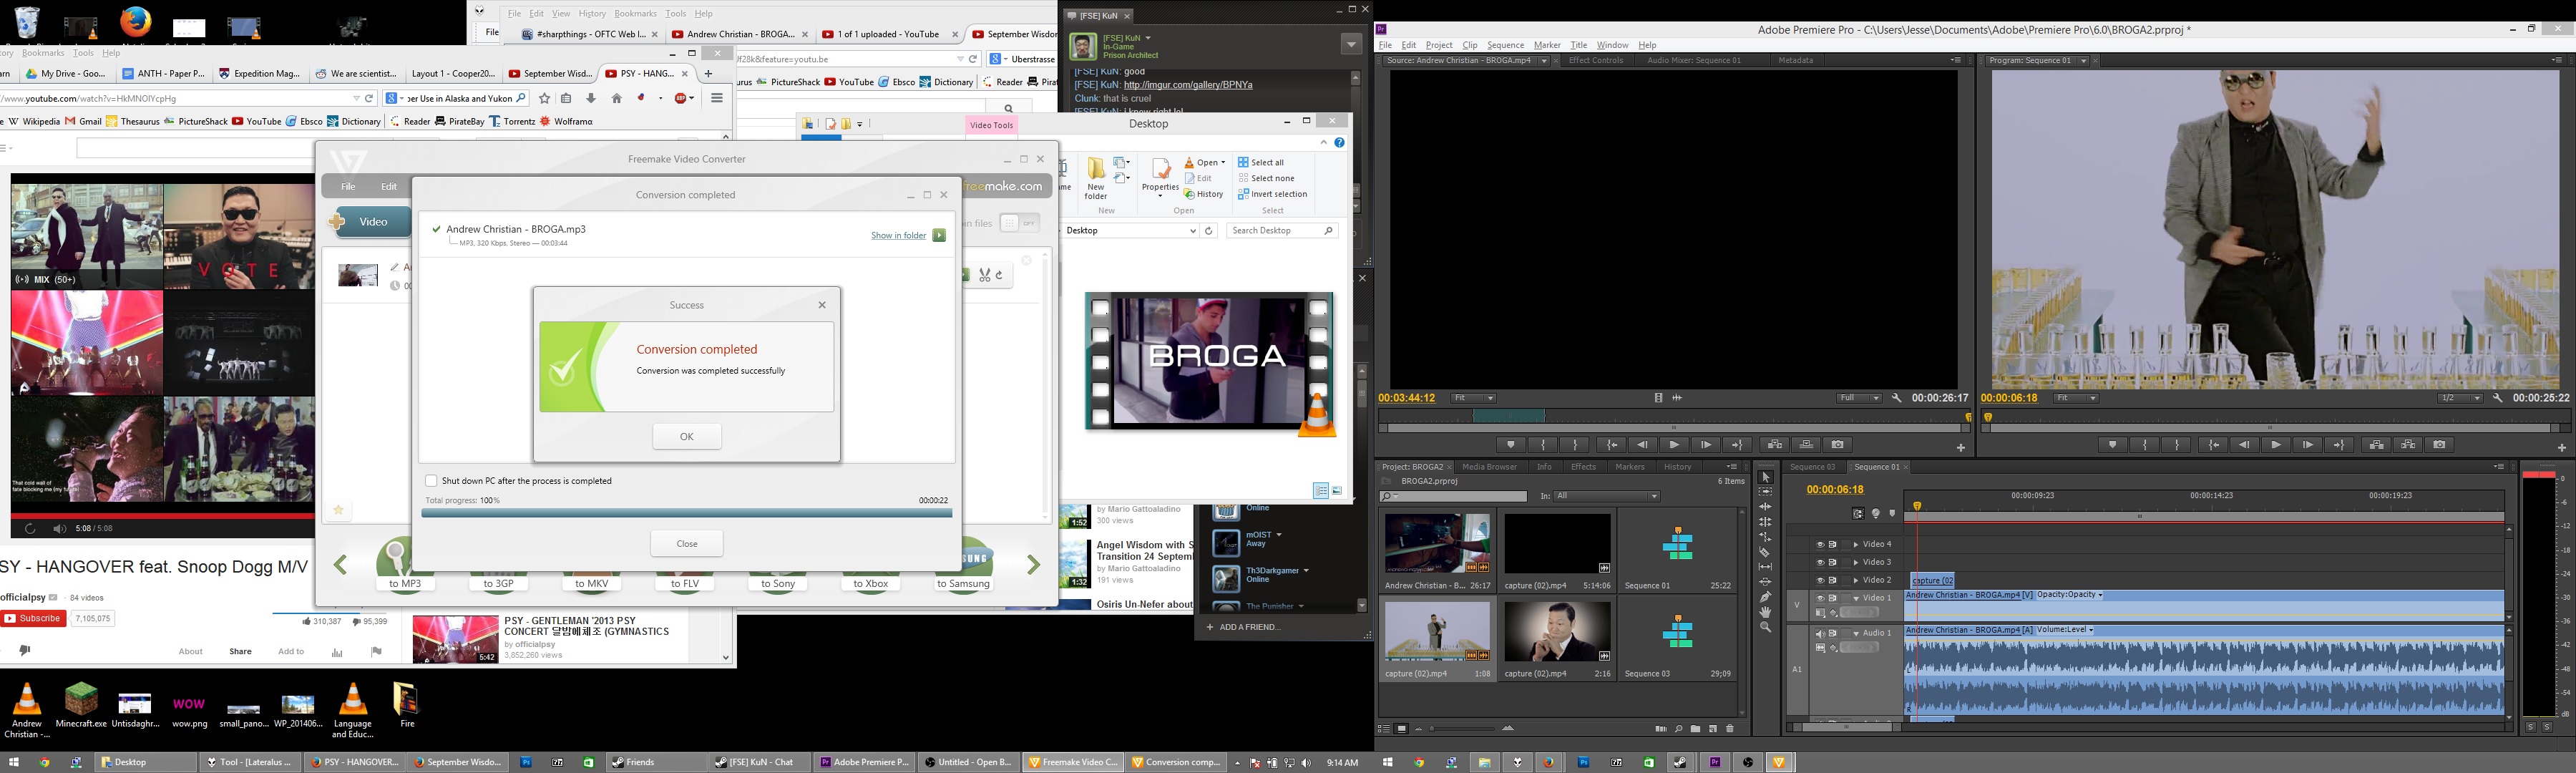Click Set Encore Chapter Marker icon in timeline
Screen dimensions: 2576x773
1875,514
